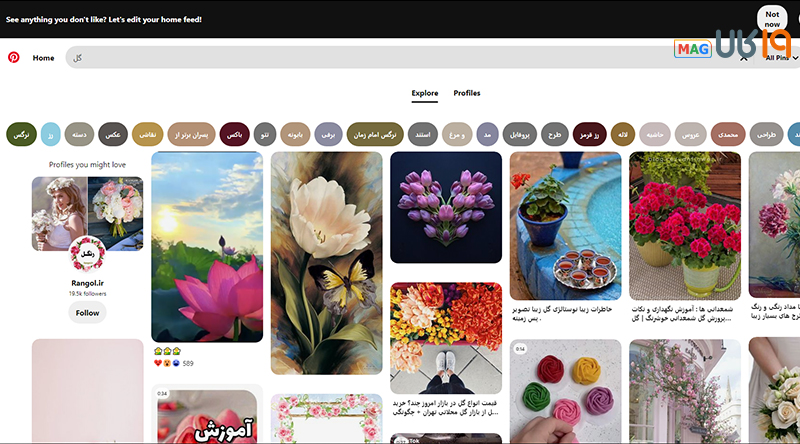Open the pink lotus sunset pin
This screenshot has height=444, width=800.
coord(207,246)
